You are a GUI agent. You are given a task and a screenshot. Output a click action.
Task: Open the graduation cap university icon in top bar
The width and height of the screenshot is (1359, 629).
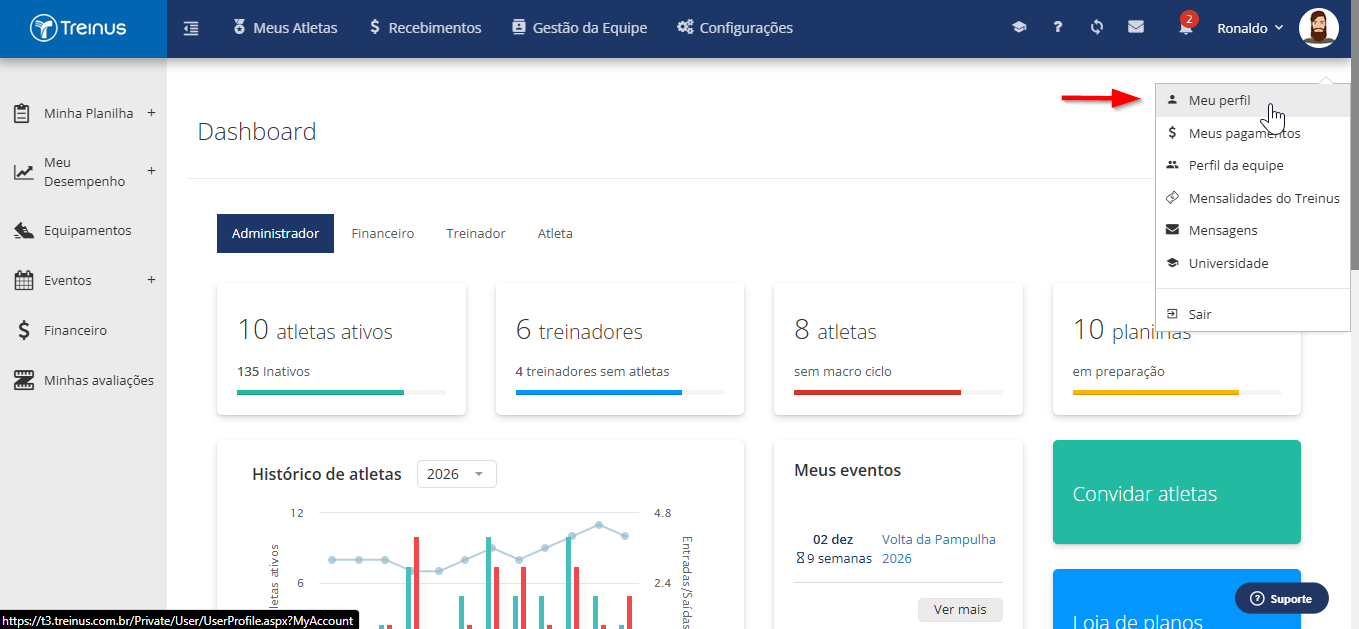pos(1019,28)
